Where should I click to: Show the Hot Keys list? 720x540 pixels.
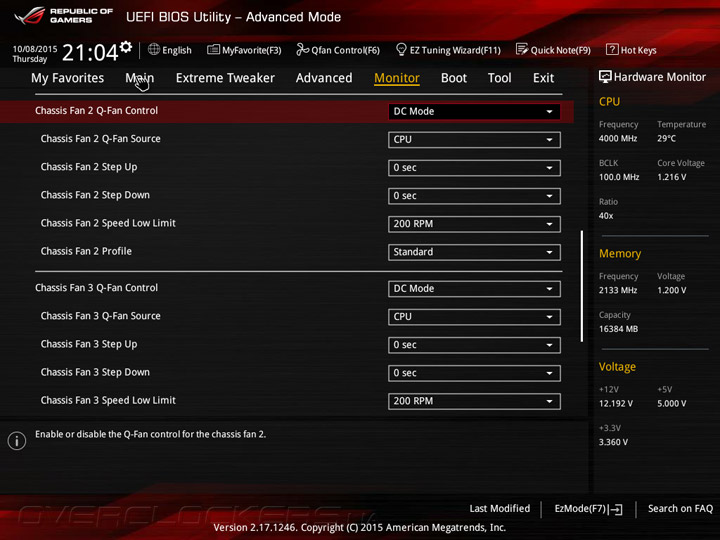tap(638, 50)
